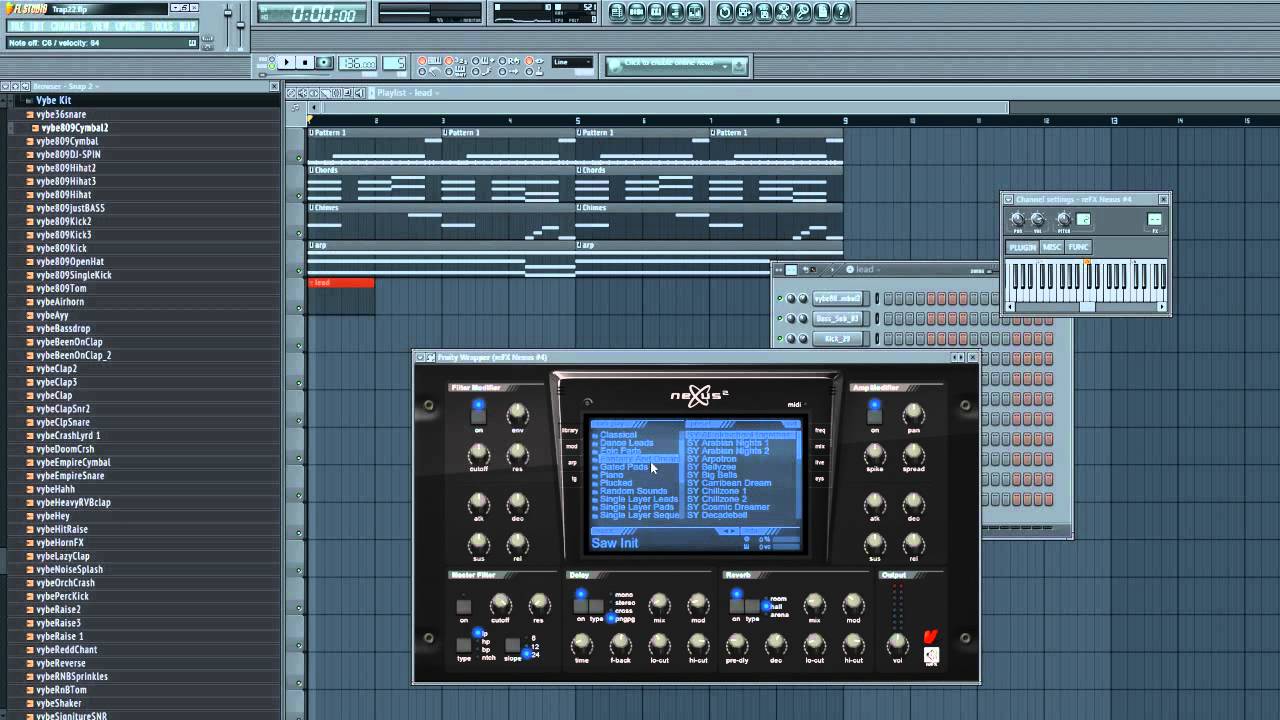This screenshot has width=1280, height=720.
Task: Open the MISC tab in Channel settings
Action: point(1052,247)
